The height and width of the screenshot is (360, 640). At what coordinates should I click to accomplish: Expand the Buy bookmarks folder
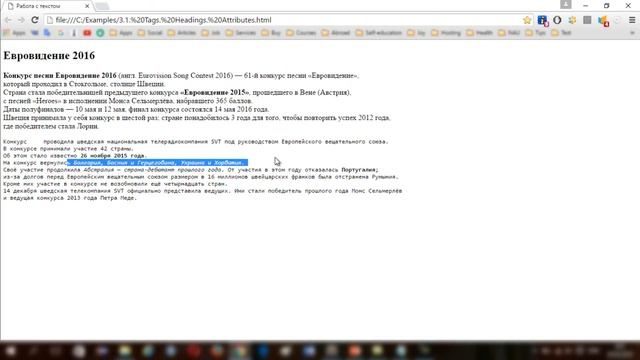pos(271,33)
